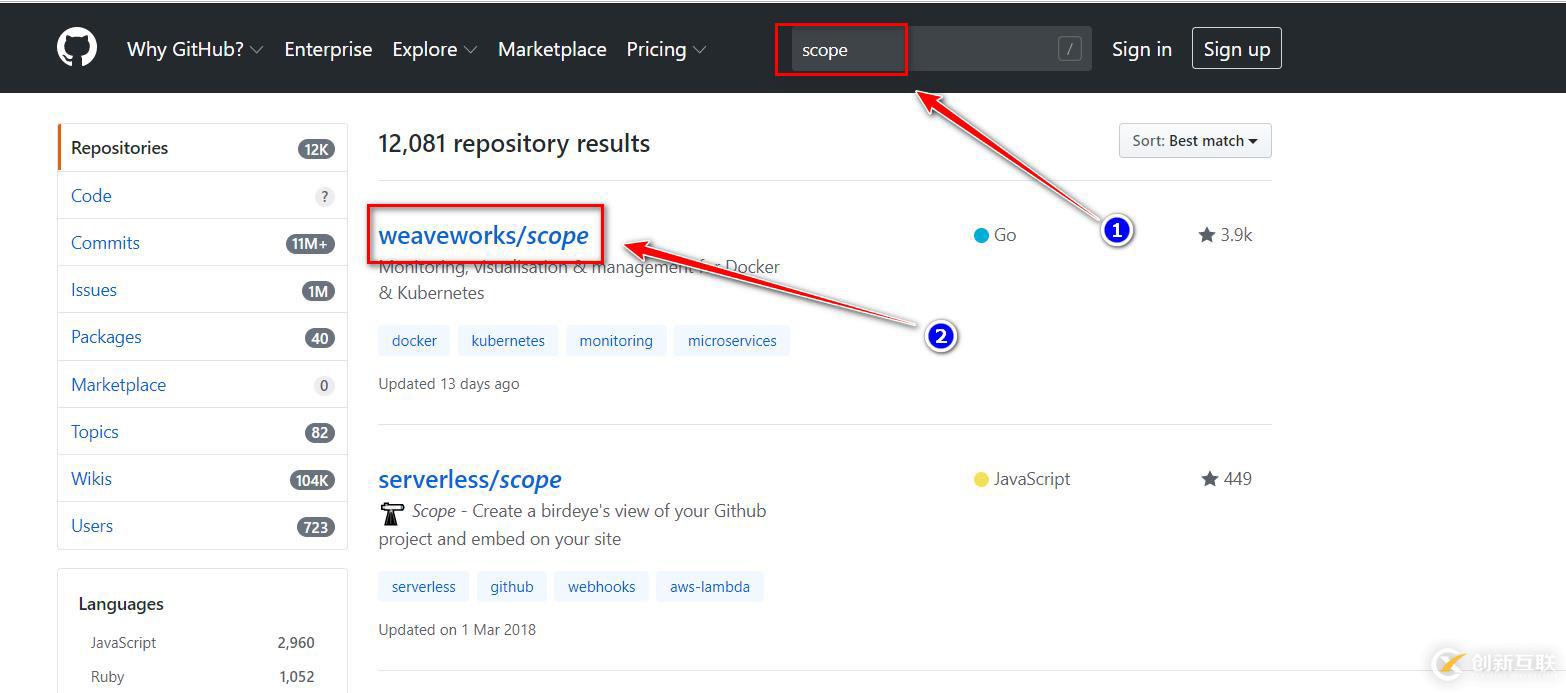Viewport: 1566px width, 693px height.
Task: Select the Commits results filter
Action: [x=203, y=243]
